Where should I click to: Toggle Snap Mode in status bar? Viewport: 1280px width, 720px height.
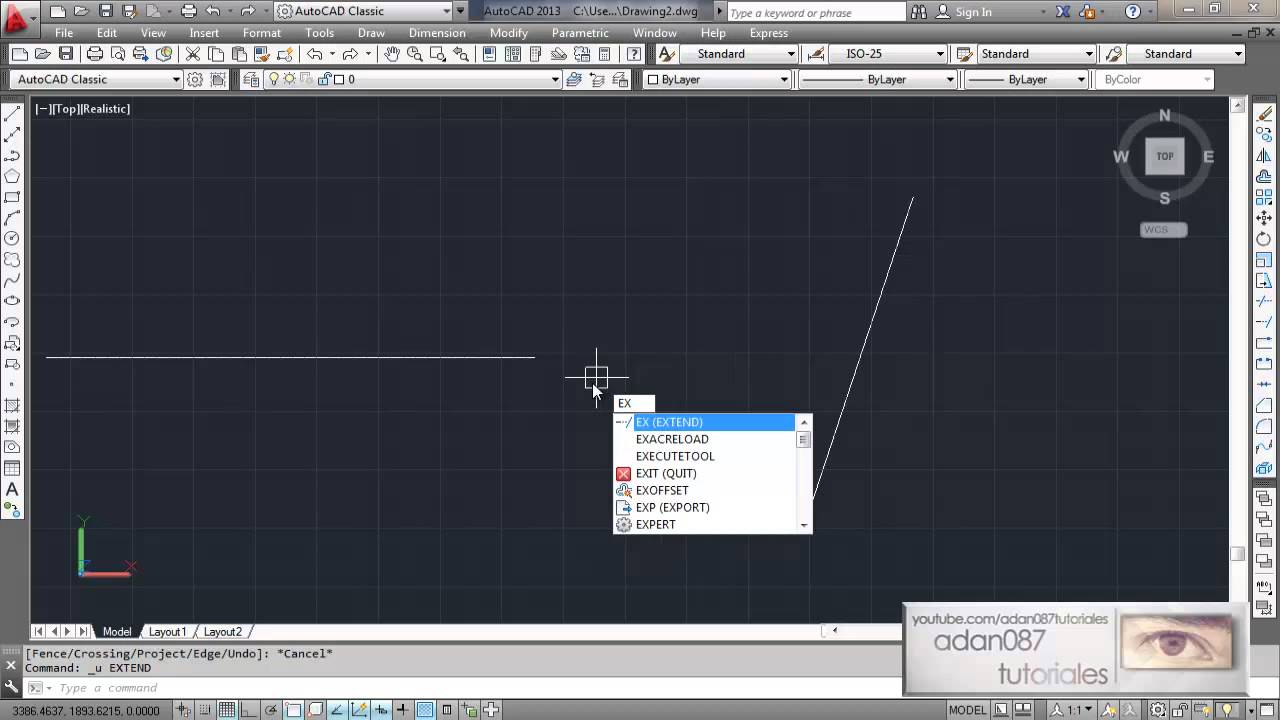coord(205,710)
